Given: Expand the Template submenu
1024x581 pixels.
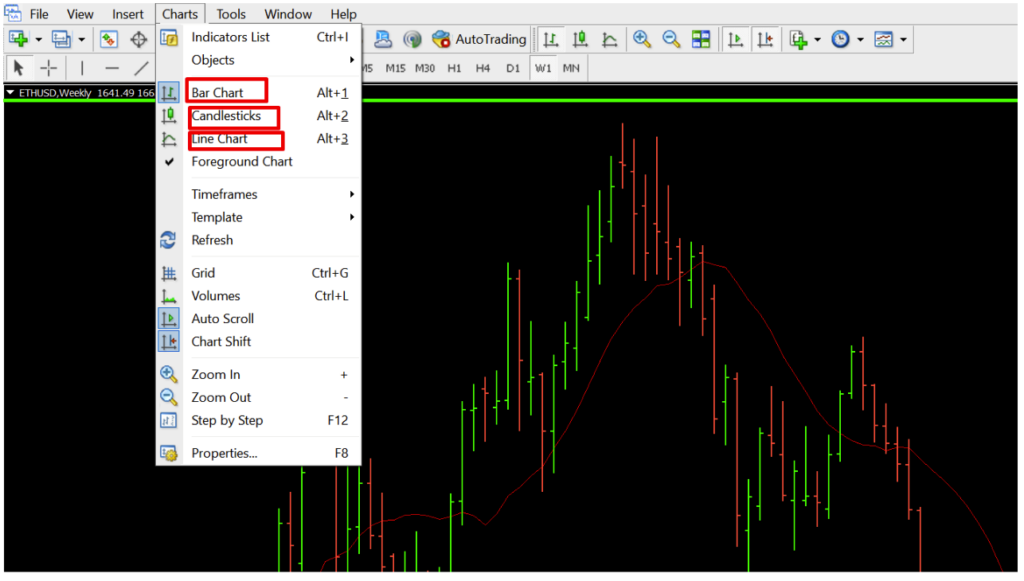Looking at the screenshot, I should tap(259, 217).
